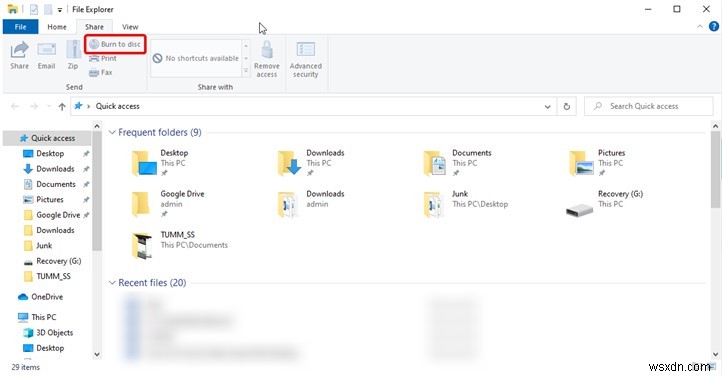722x377 pixels.
Task: Collapse the Recent files section
Action: point(112,283)
